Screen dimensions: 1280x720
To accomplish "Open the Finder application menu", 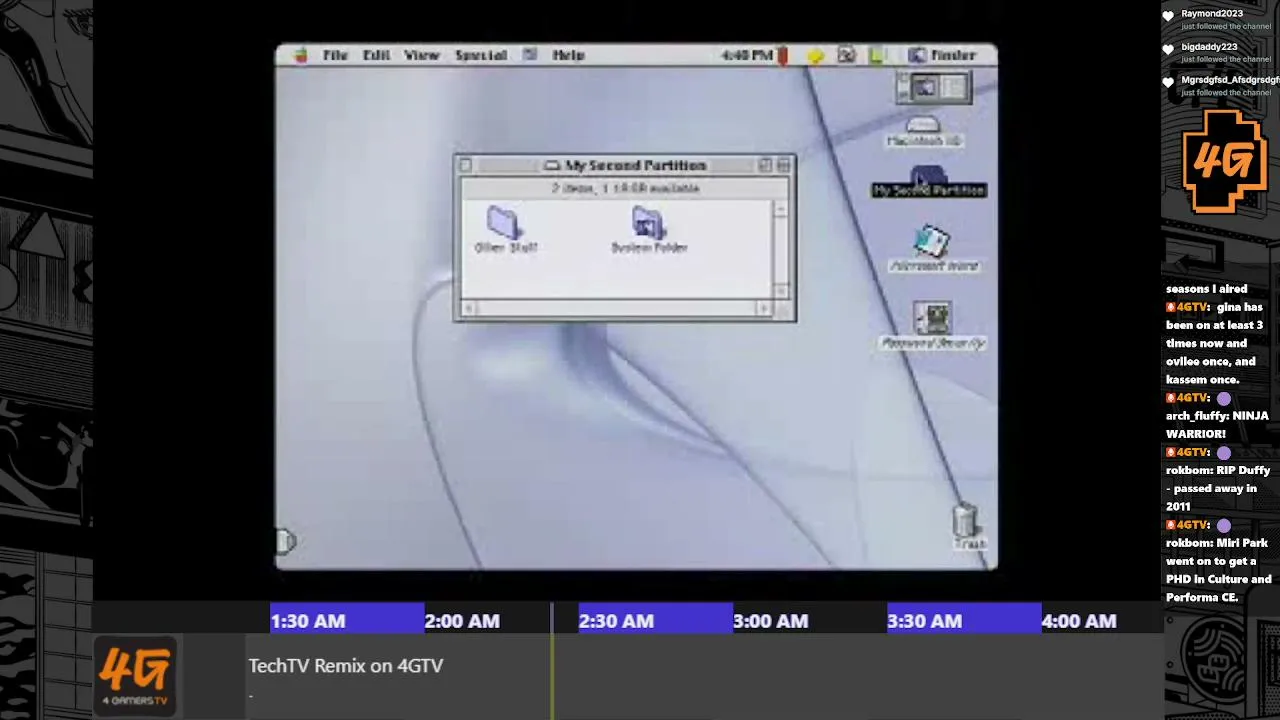I will (x=942, y=56).
